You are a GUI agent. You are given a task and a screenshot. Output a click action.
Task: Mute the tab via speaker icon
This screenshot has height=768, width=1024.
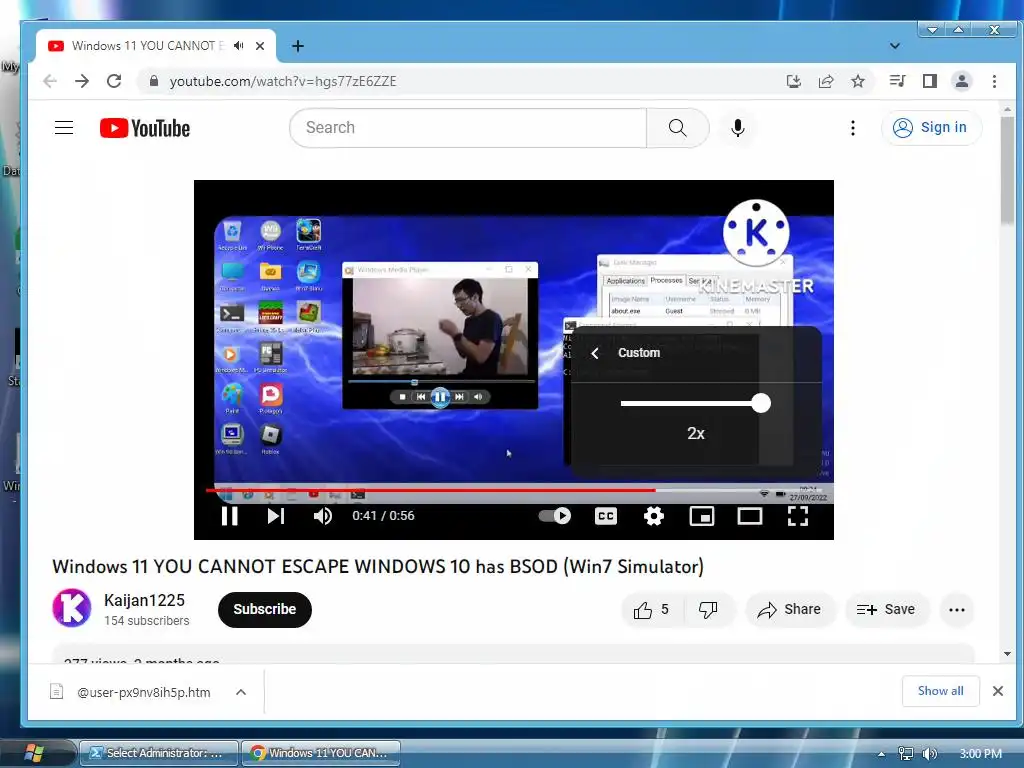(x=239, y=46)
